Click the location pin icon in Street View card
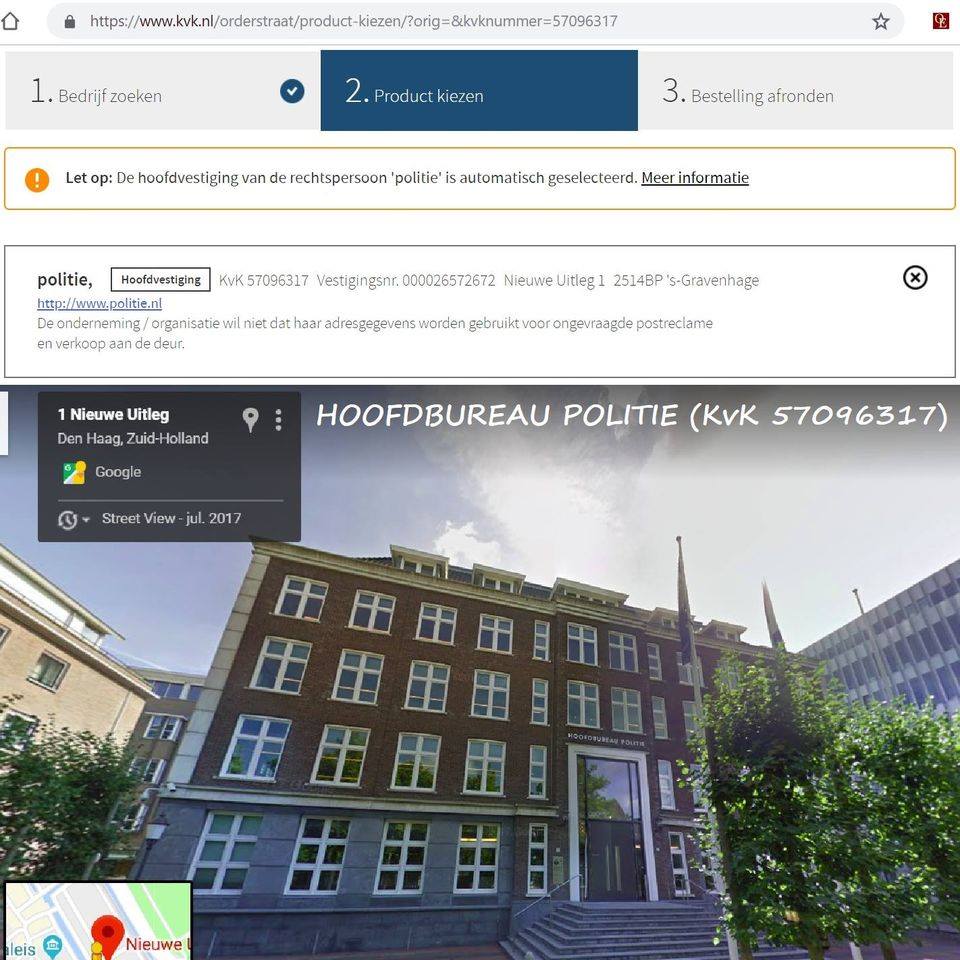Image resolution: width=960 pixels, height=960 pixels. pos(250,420)
